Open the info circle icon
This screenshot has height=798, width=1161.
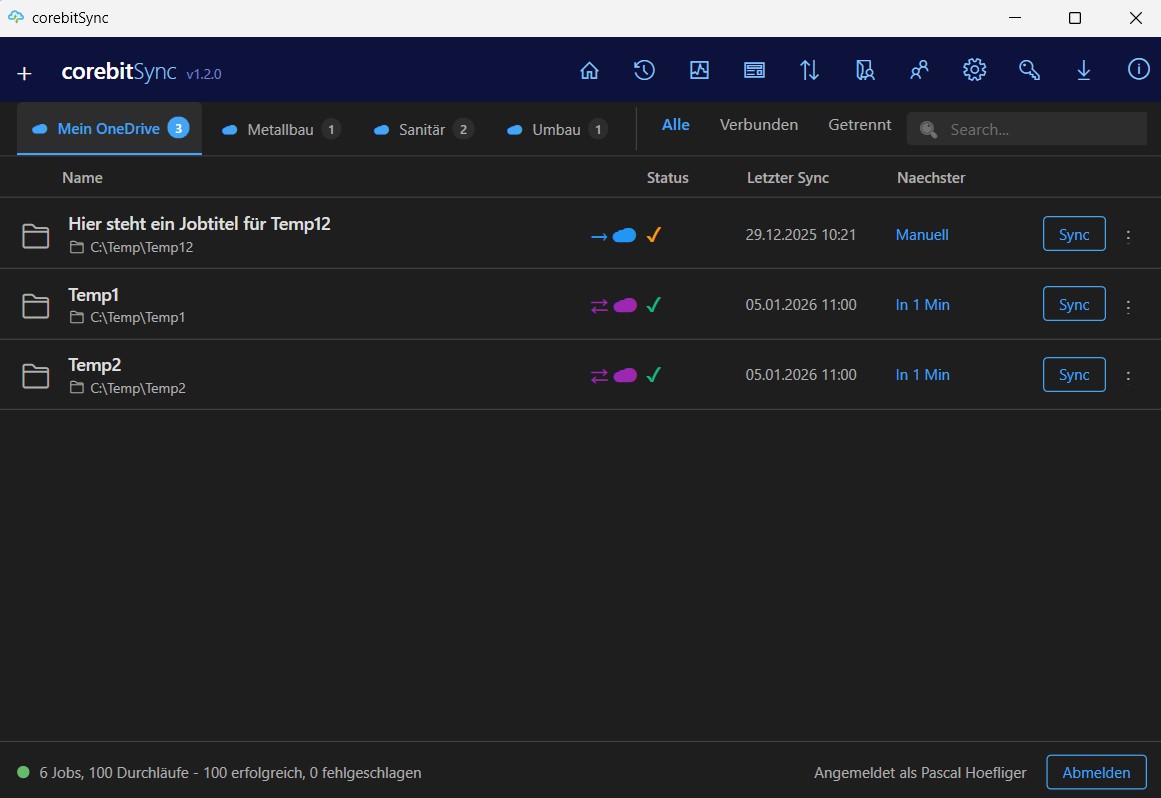click(1138, 70)
